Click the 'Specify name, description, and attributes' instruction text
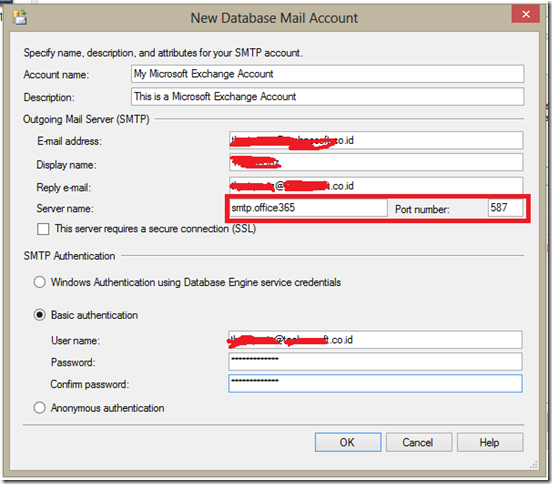The height and width of the screenshot is (484, 552). coord(163,53)
